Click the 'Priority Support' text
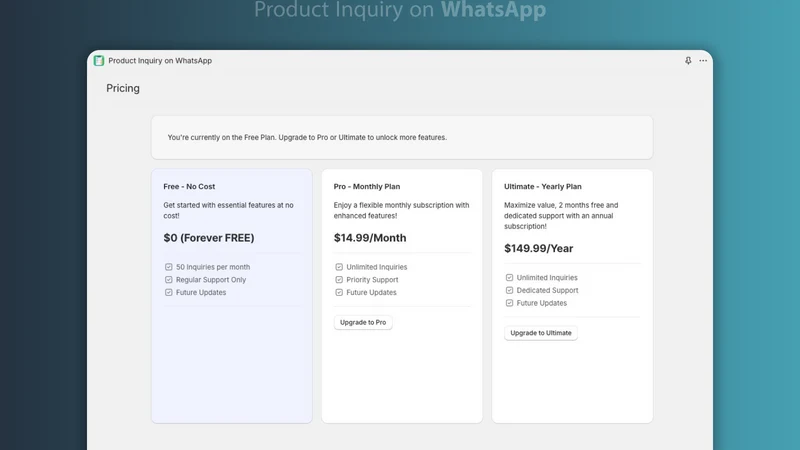Screen dimensions: 800x450 [372, 280]
